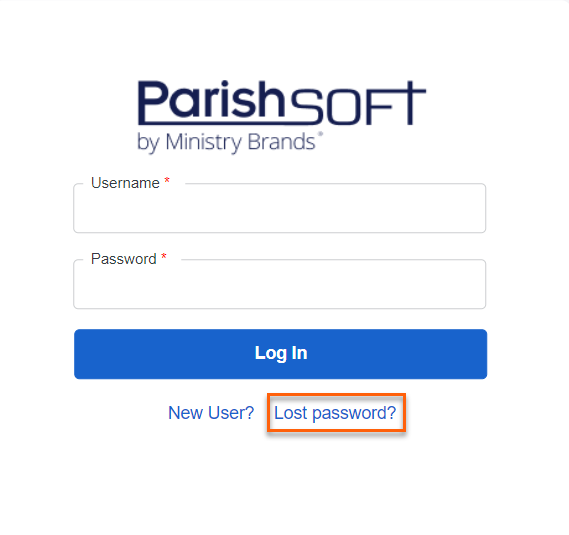Select the Username field label
The height and width of the screenshot is (535, 569).
(x=125, y=183)
